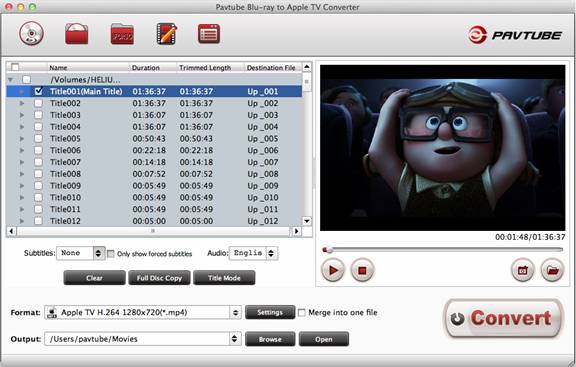
Task: Open the Format profile dropdown
Action: tap(143, 313)
